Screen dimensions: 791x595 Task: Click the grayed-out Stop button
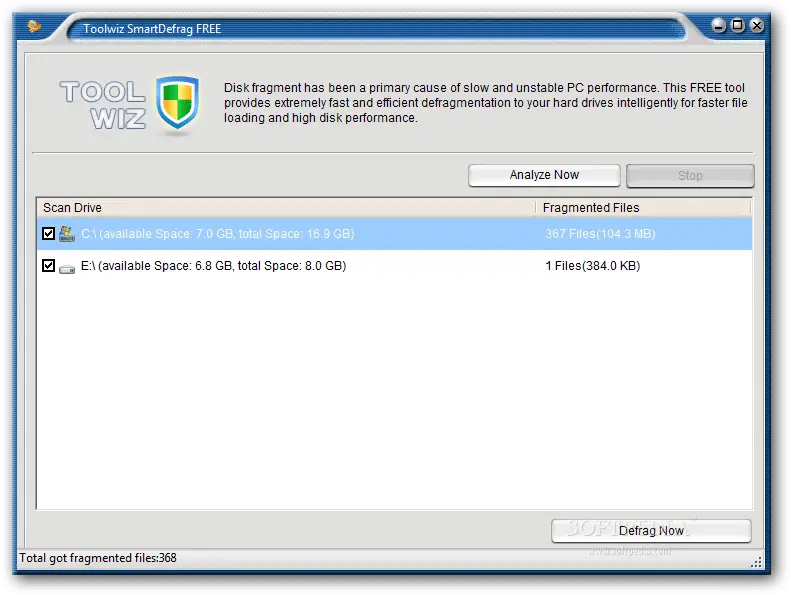click(x=690, y=176)
